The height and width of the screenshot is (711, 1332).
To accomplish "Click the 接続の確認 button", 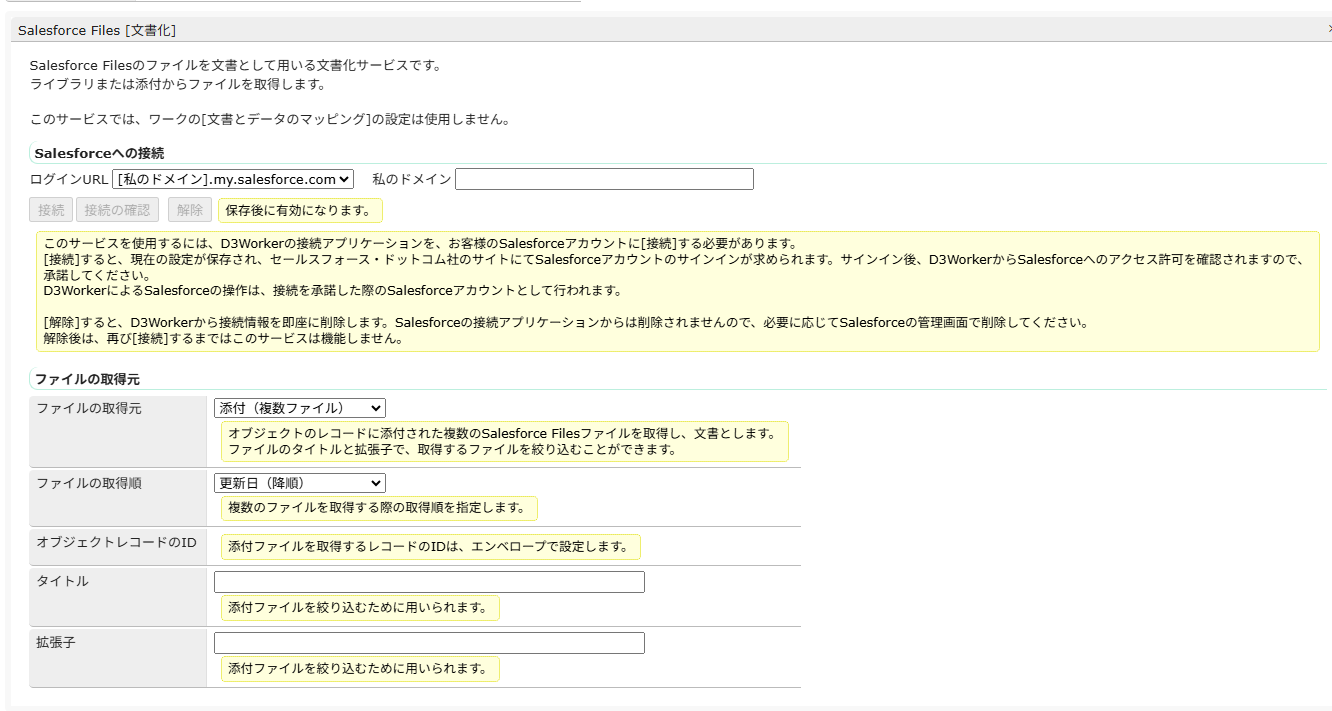I will [117, 210].
